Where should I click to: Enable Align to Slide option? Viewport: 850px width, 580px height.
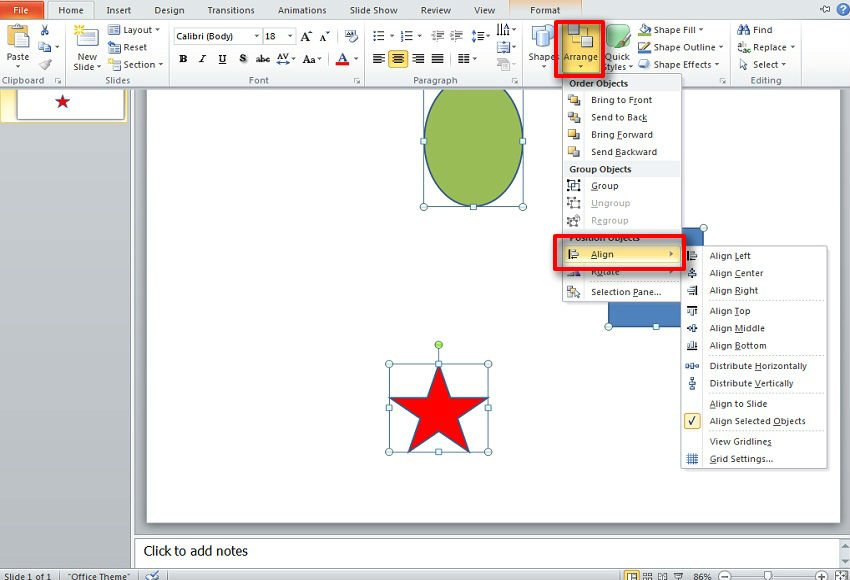click(738, 404)
